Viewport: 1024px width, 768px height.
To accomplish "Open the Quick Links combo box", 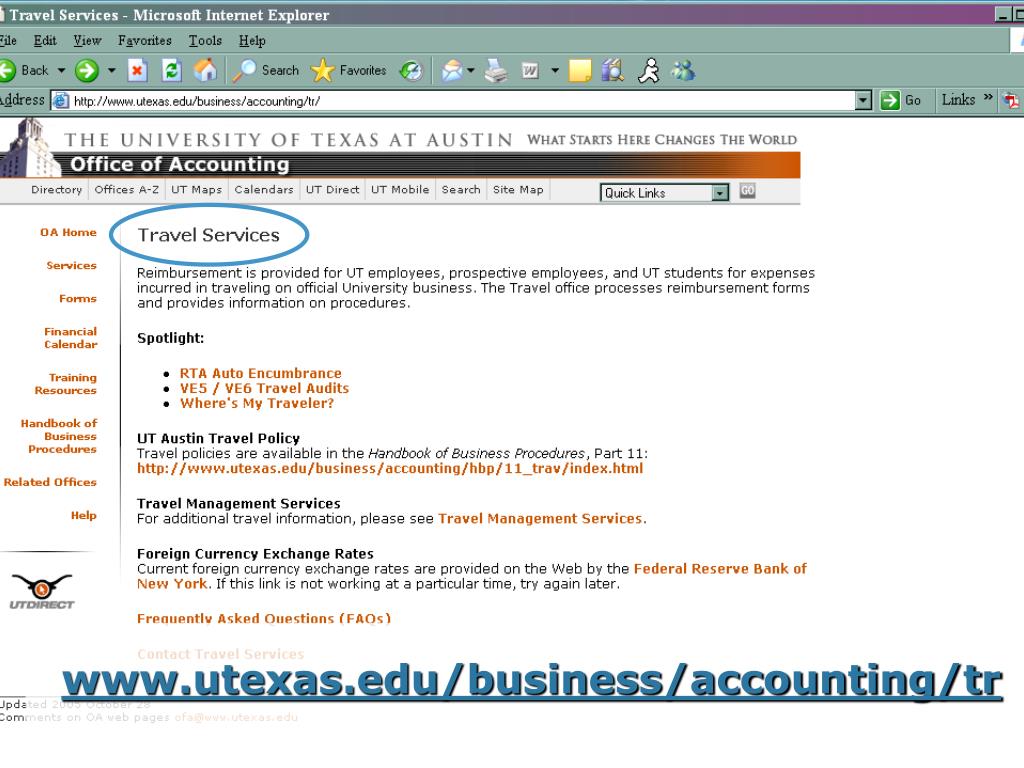I will tap(664, 193).
